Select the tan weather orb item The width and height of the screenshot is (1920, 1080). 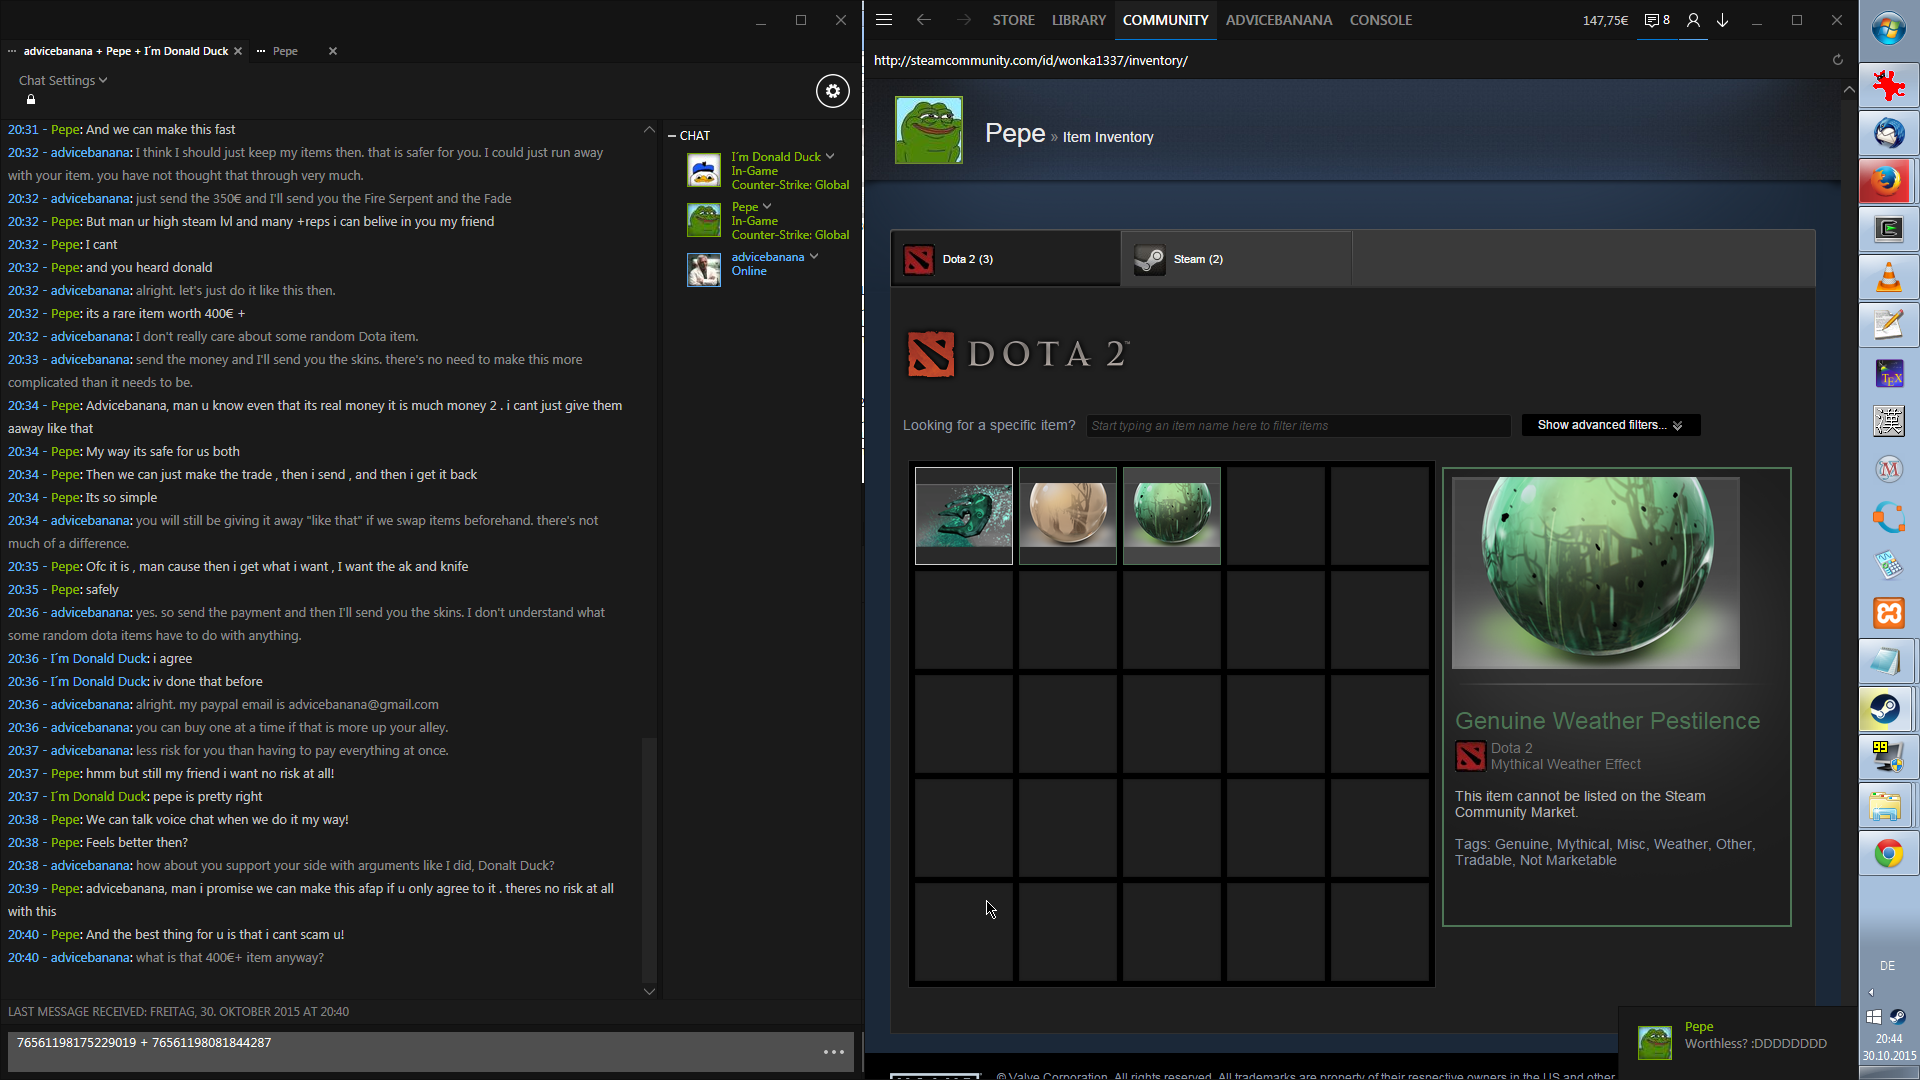click(x=1067, y=515)
